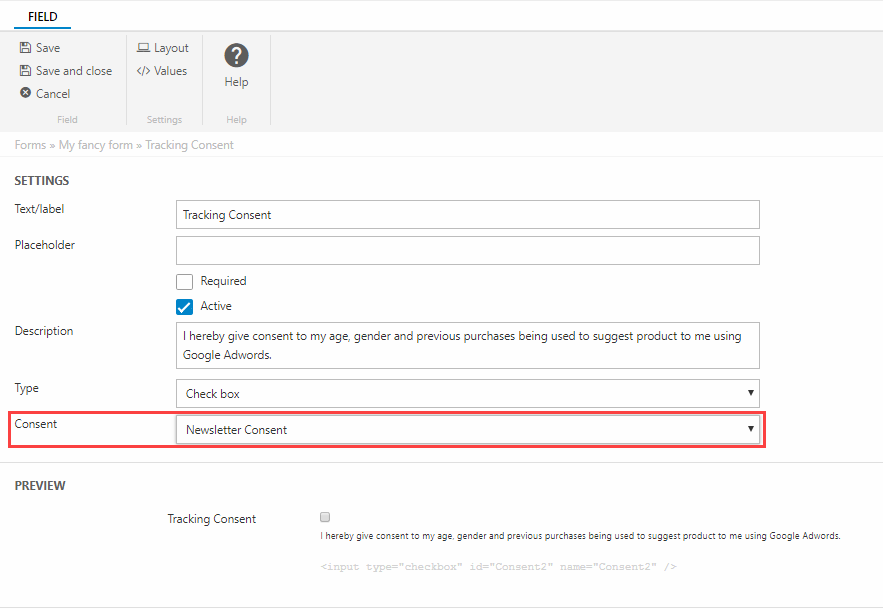Open Help via the question mark icon
The image size is (883, 609).
click(x=236, y=56)
